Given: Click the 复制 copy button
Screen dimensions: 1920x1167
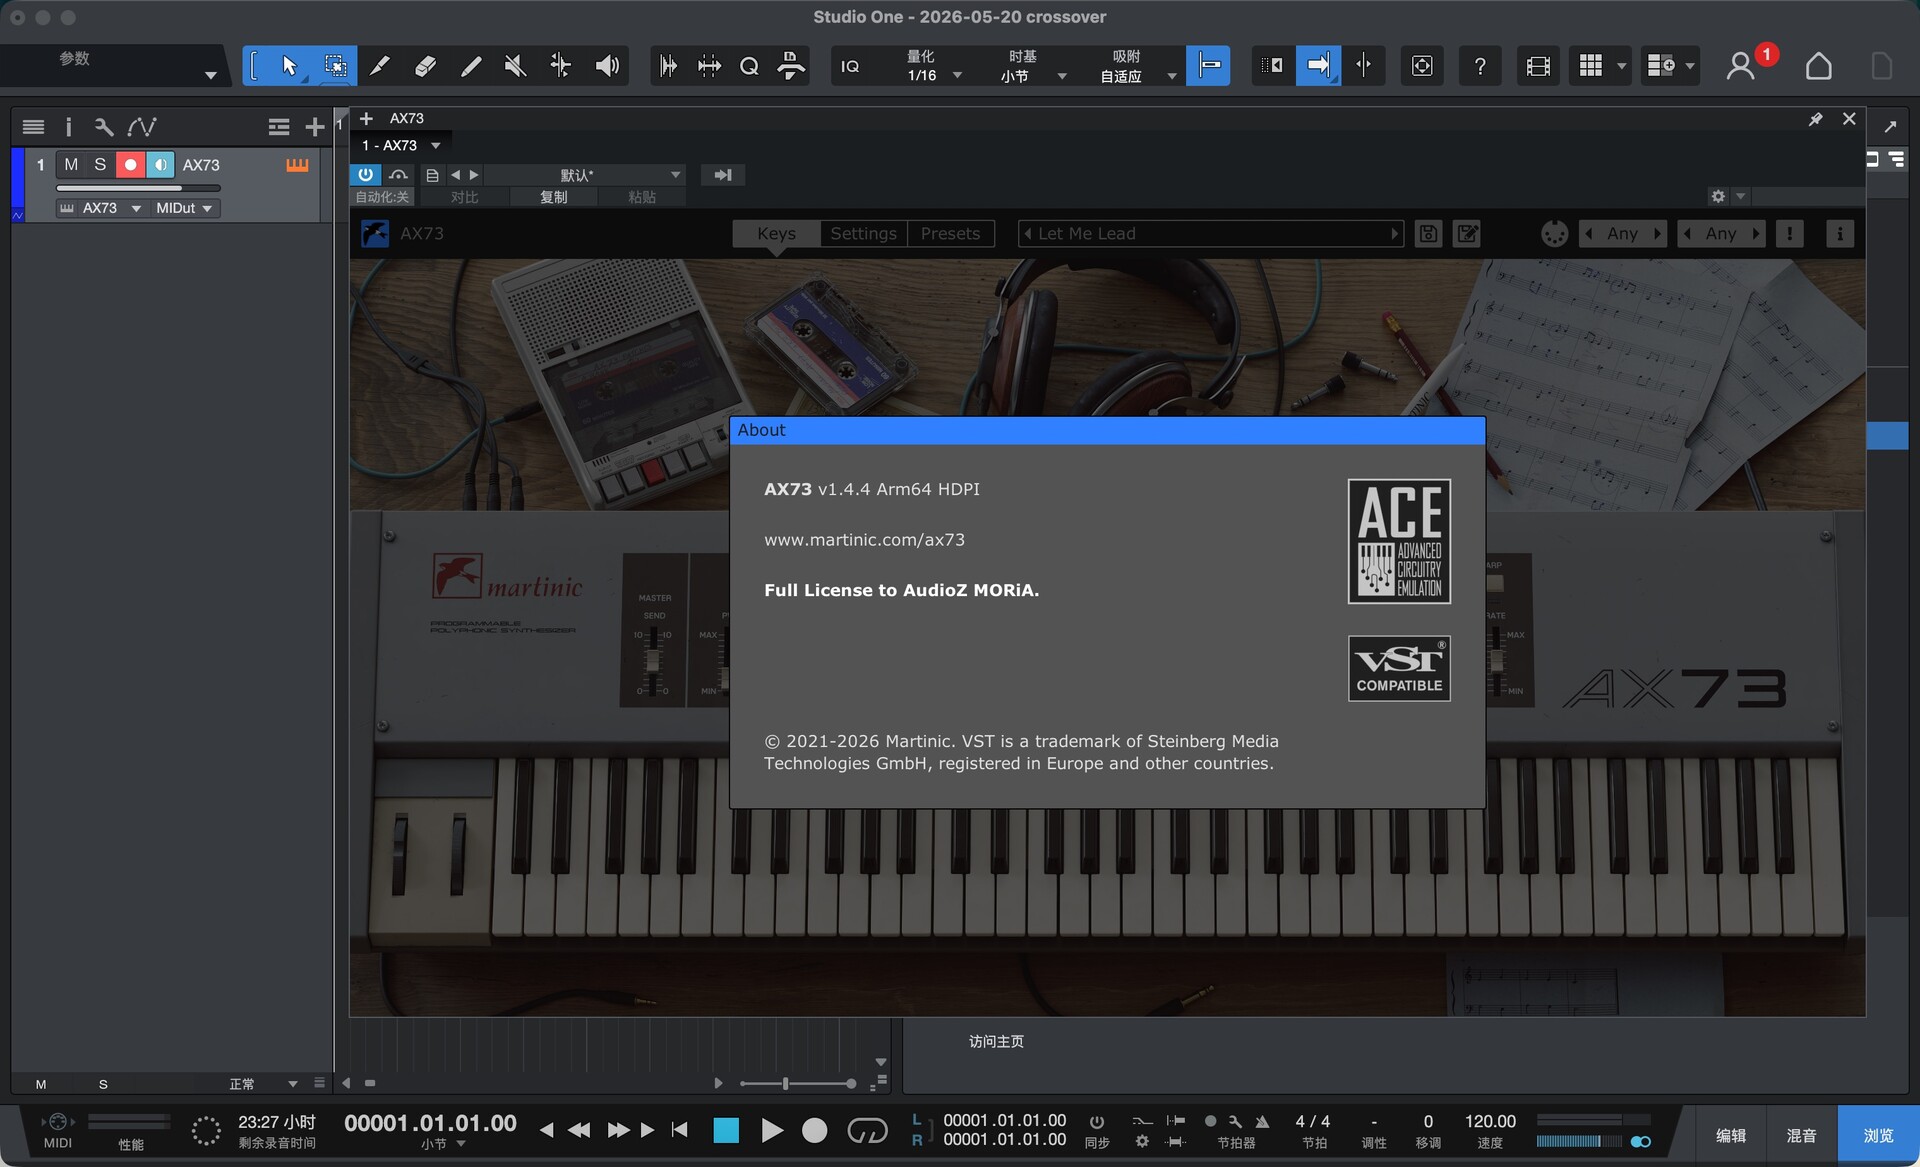Looking at the screenshot, I should 553,197.
